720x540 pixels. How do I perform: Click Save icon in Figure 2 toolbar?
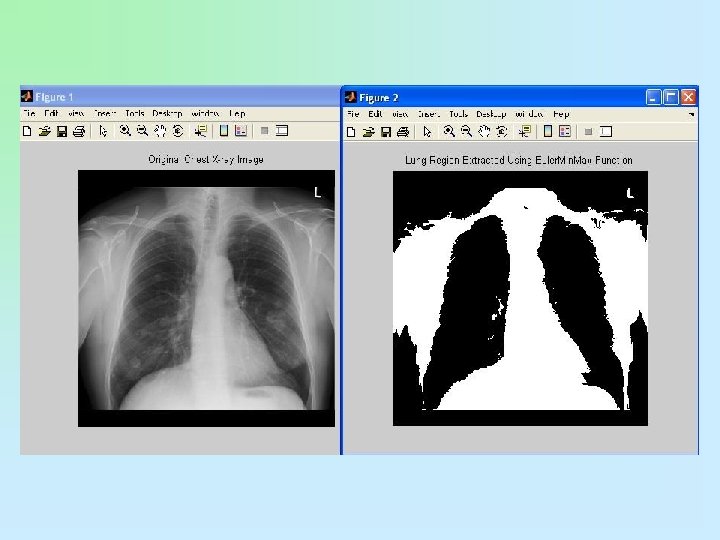[x=386, y=132]
